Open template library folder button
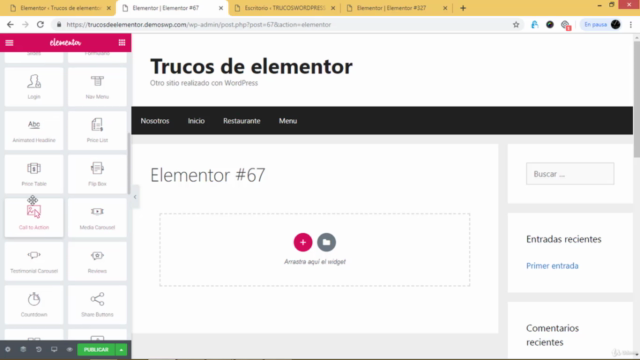 327,242
